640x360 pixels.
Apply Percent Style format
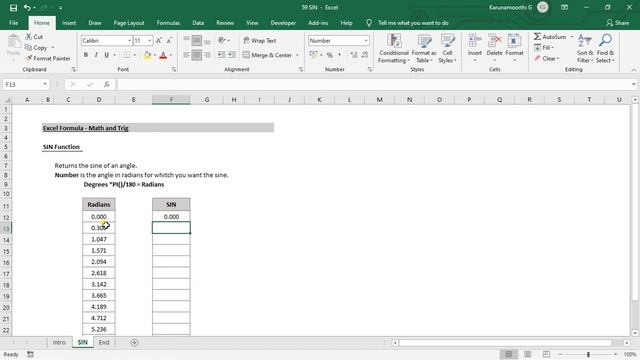click(x=330, y=55)
